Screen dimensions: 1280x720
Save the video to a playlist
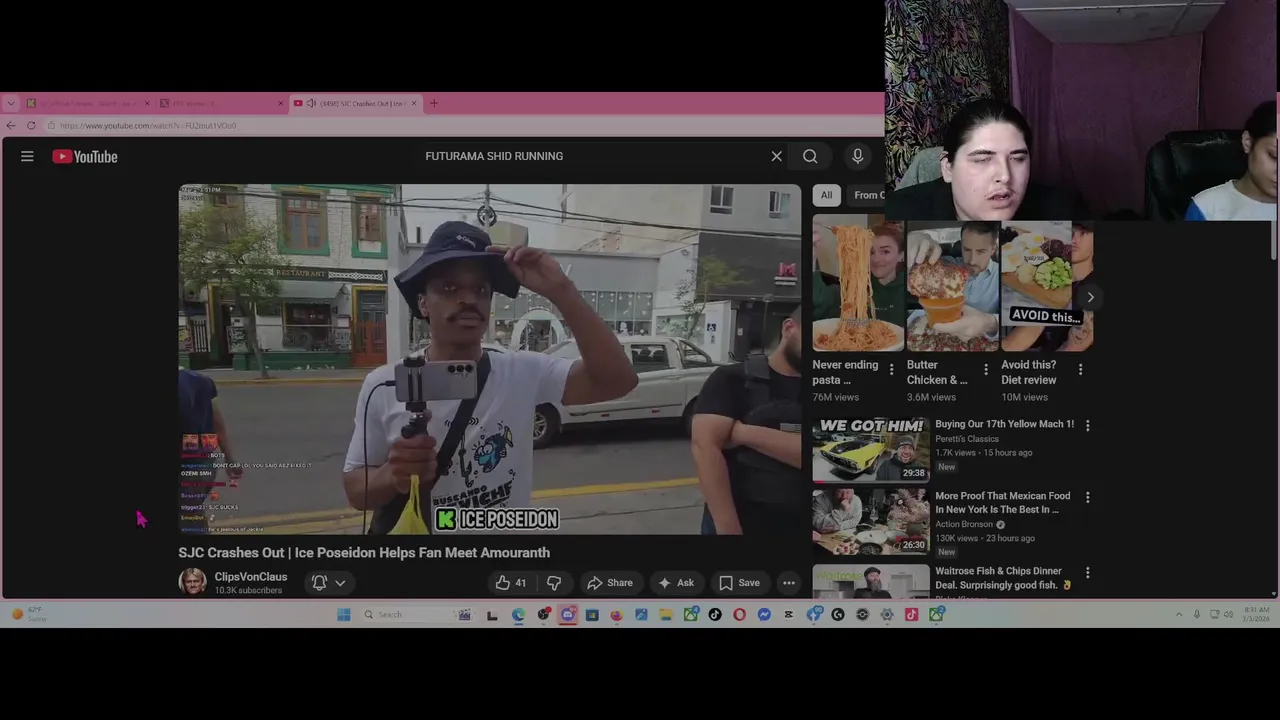(x=739, y=583)
